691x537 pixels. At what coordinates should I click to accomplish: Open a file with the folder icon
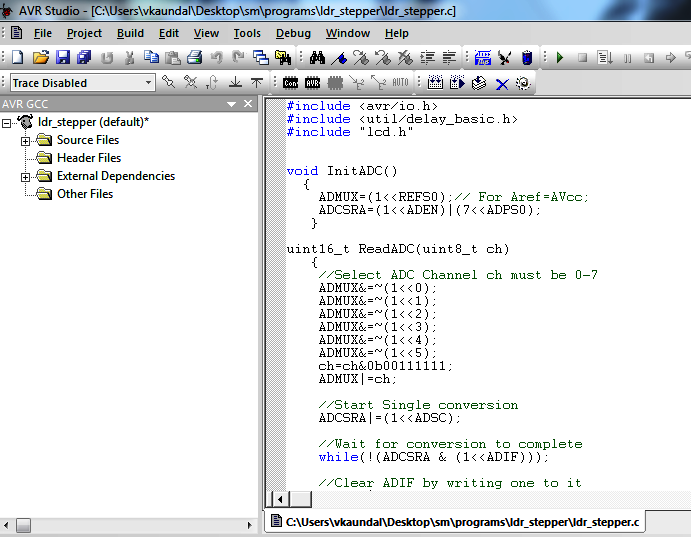pyautogui.click(x=40, y=58)
